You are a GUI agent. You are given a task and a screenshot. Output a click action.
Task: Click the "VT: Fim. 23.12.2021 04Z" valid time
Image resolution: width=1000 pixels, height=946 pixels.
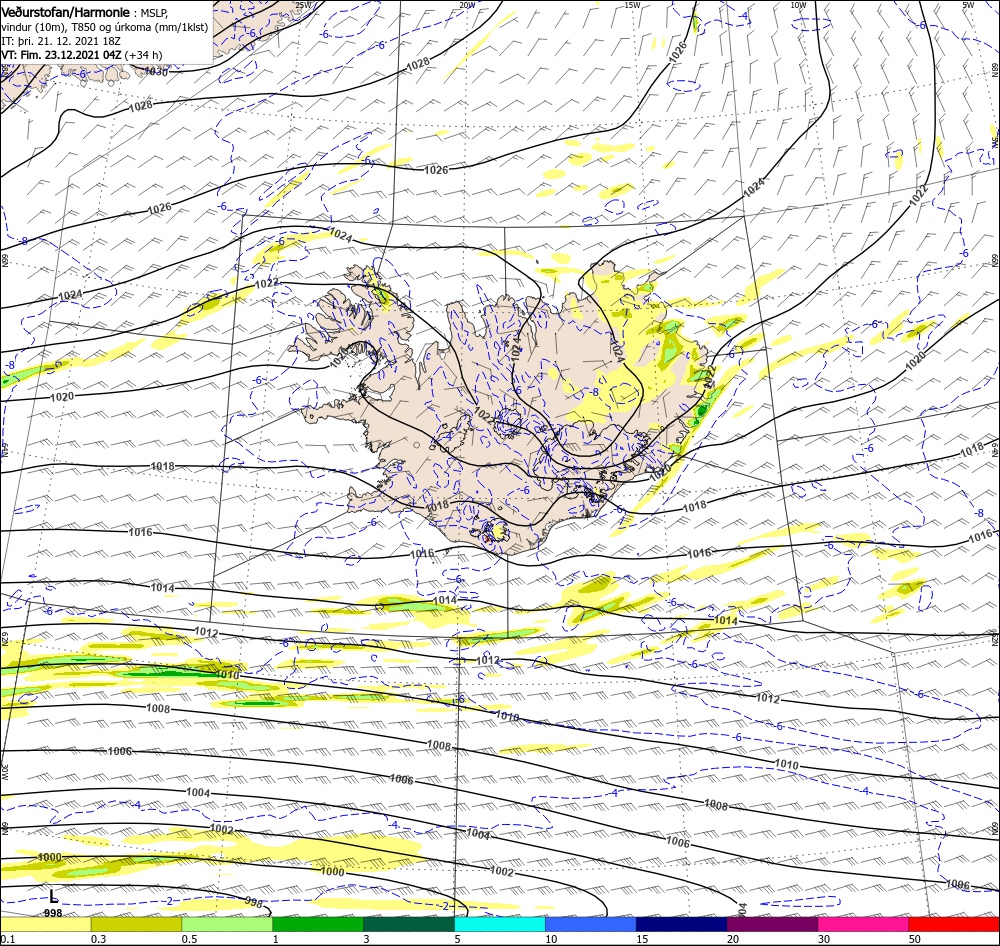coord(61,55)
